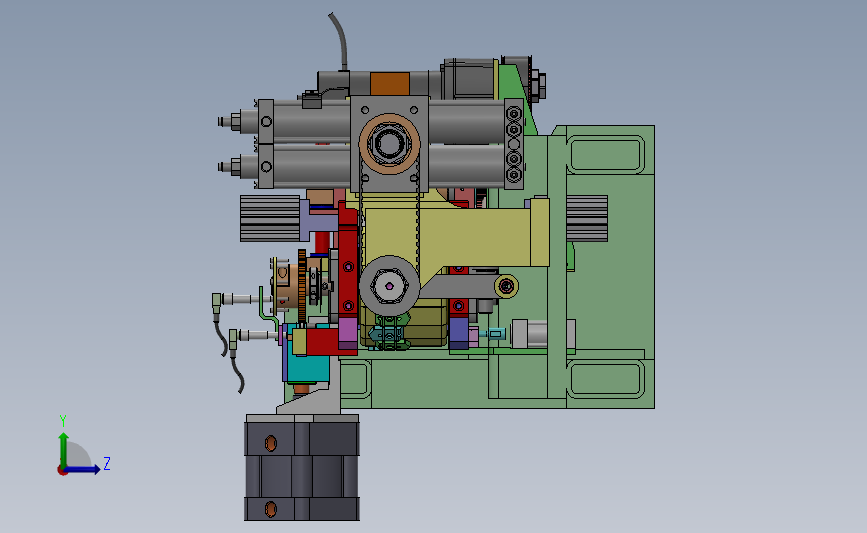
Task: Select the green base frame's upper right pocket
Action: pyautogui.click(x=605, y=155)
